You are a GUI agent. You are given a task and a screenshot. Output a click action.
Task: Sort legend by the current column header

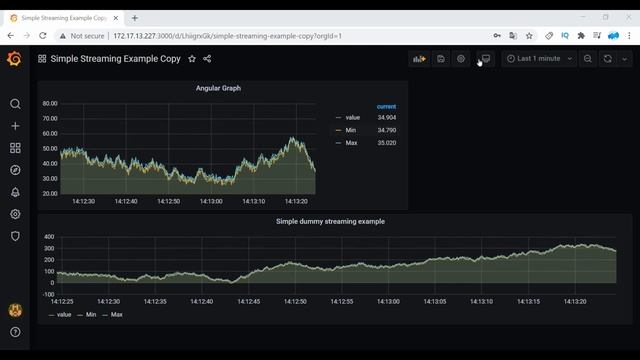coord(386,107)
